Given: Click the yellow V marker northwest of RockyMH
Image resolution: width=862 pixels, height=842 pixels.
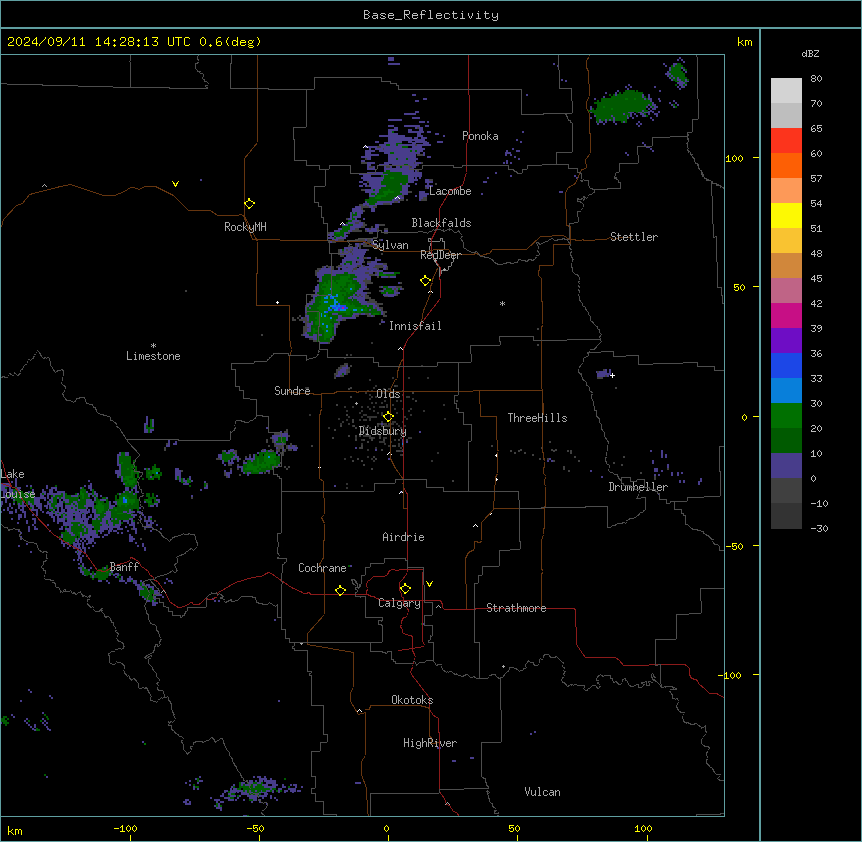Looking at the screenshot, I should click(175, 184).
